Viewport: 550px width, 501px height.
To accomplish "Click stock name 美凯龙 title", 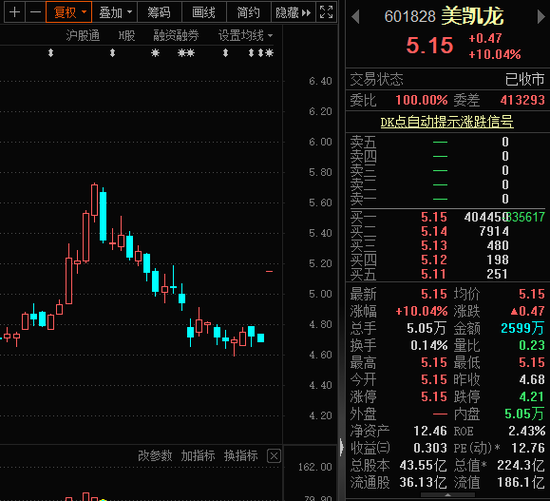I will tap(472, 16).
